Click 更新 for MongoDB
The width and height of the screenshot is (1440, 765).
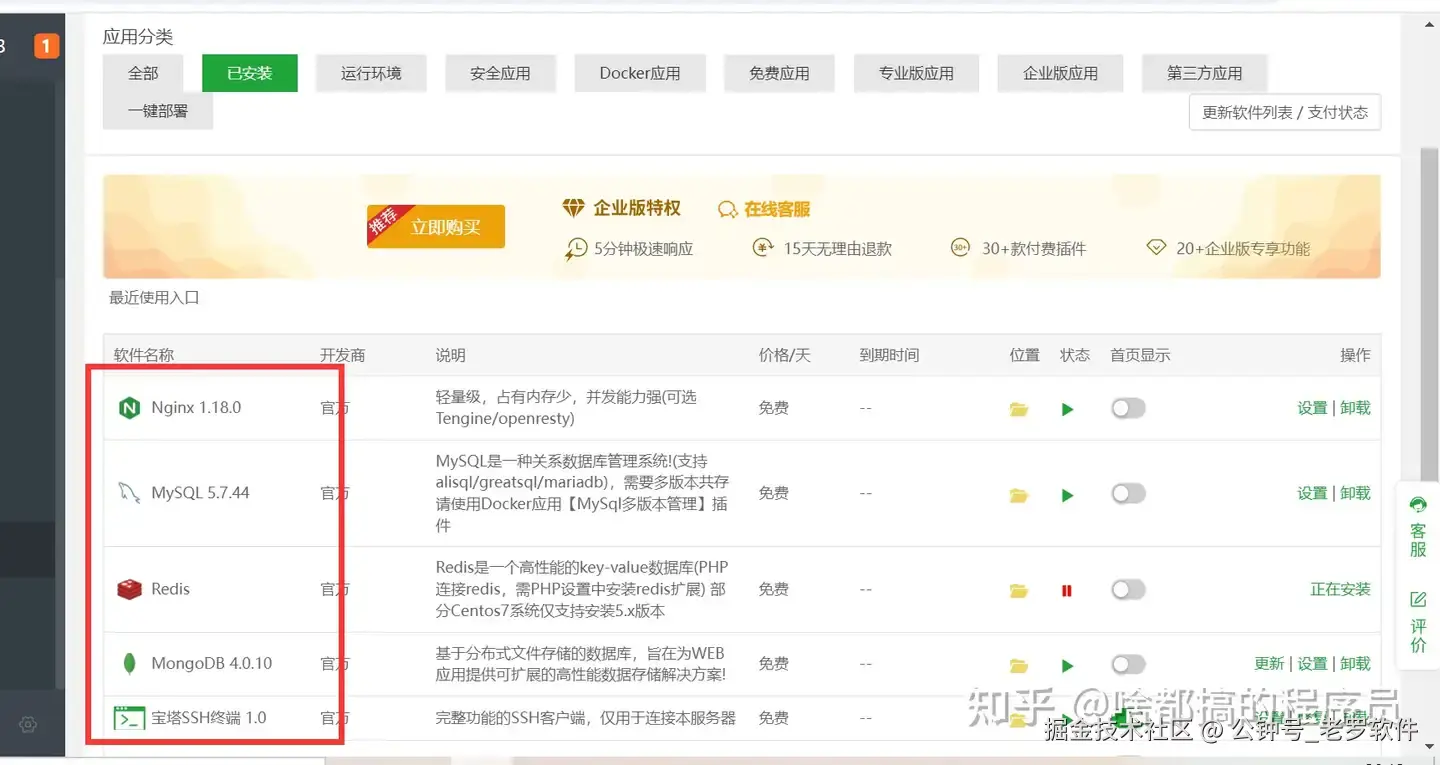pos(1269,664)
